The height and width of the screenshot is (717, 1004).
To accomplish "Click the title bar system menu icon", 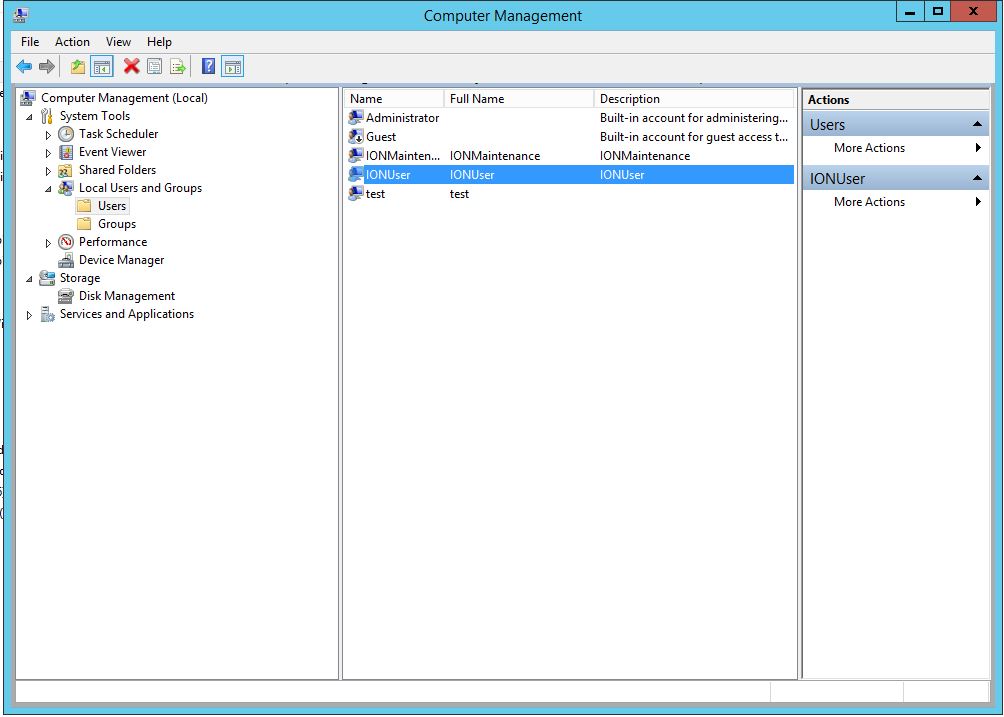I will [20, 15].
